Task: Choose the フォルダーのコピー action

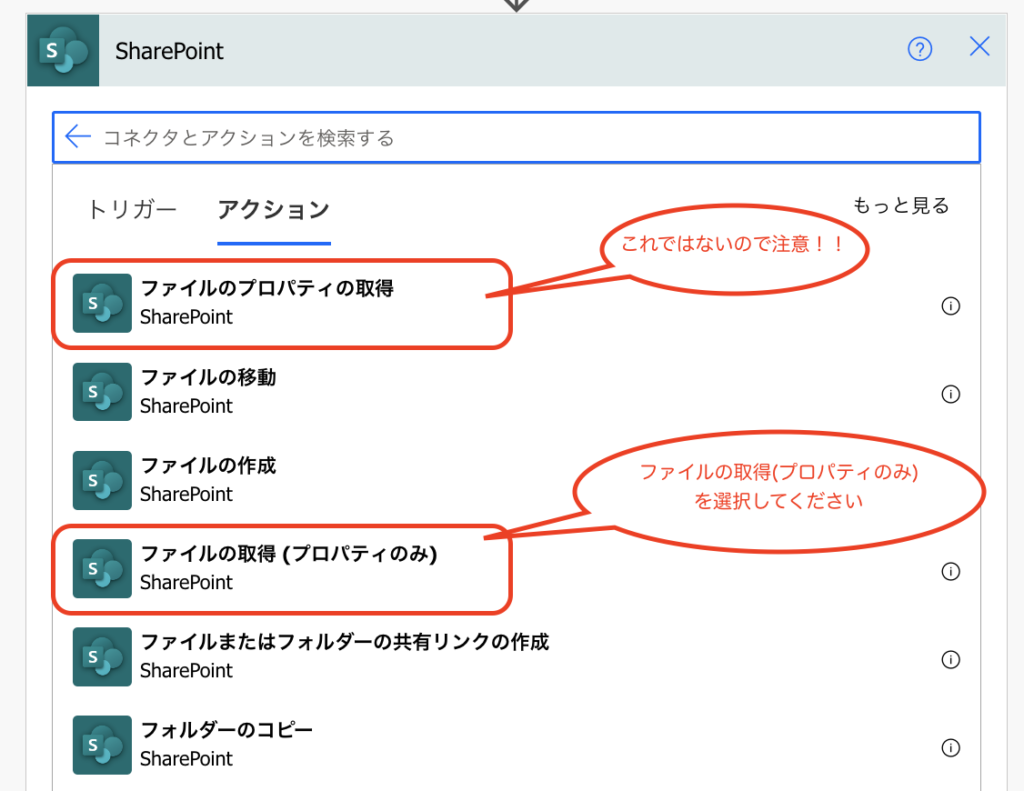Action: coord(516,745)
